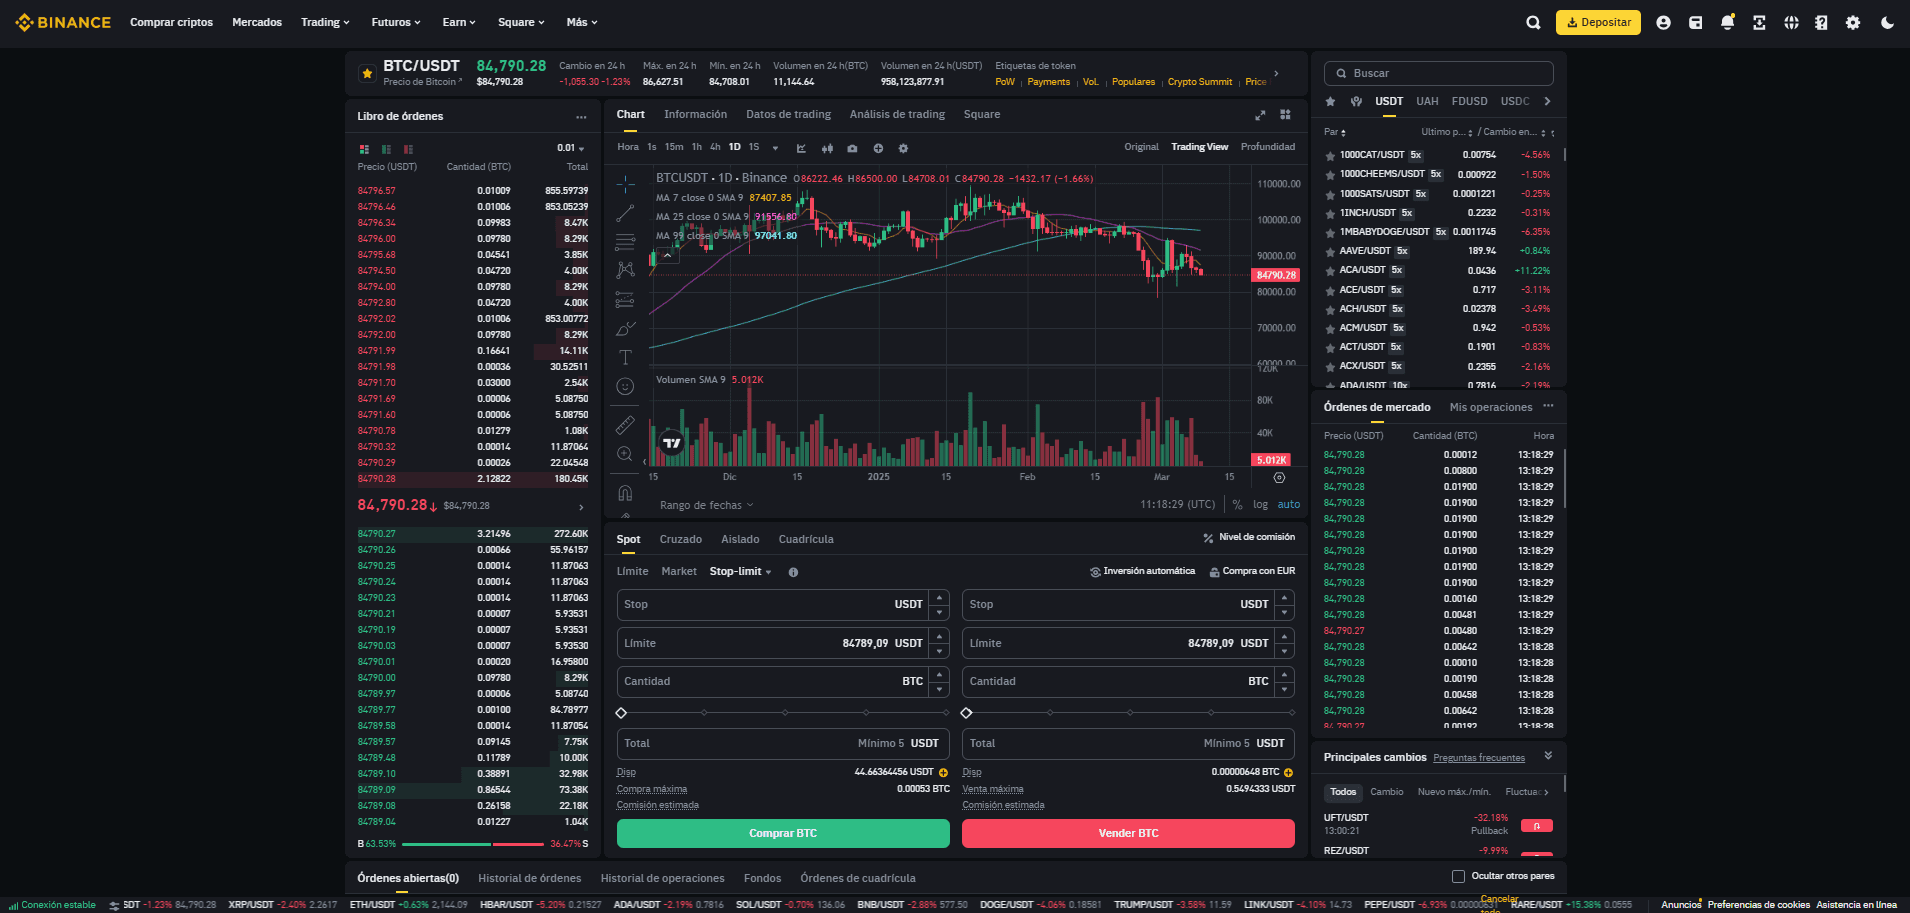Screen dimensions: 1910x913
Task: Open the wallet icon in header
Action: pos(1695,22)
